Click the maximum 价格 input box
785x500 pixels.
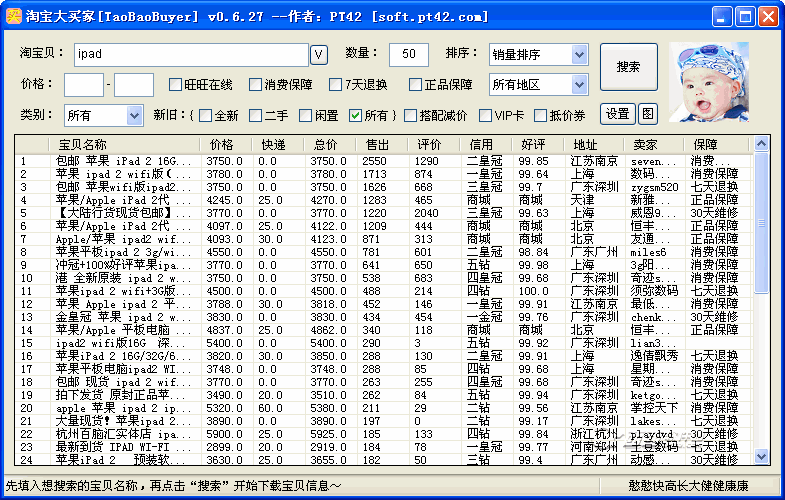coord(134,85)
